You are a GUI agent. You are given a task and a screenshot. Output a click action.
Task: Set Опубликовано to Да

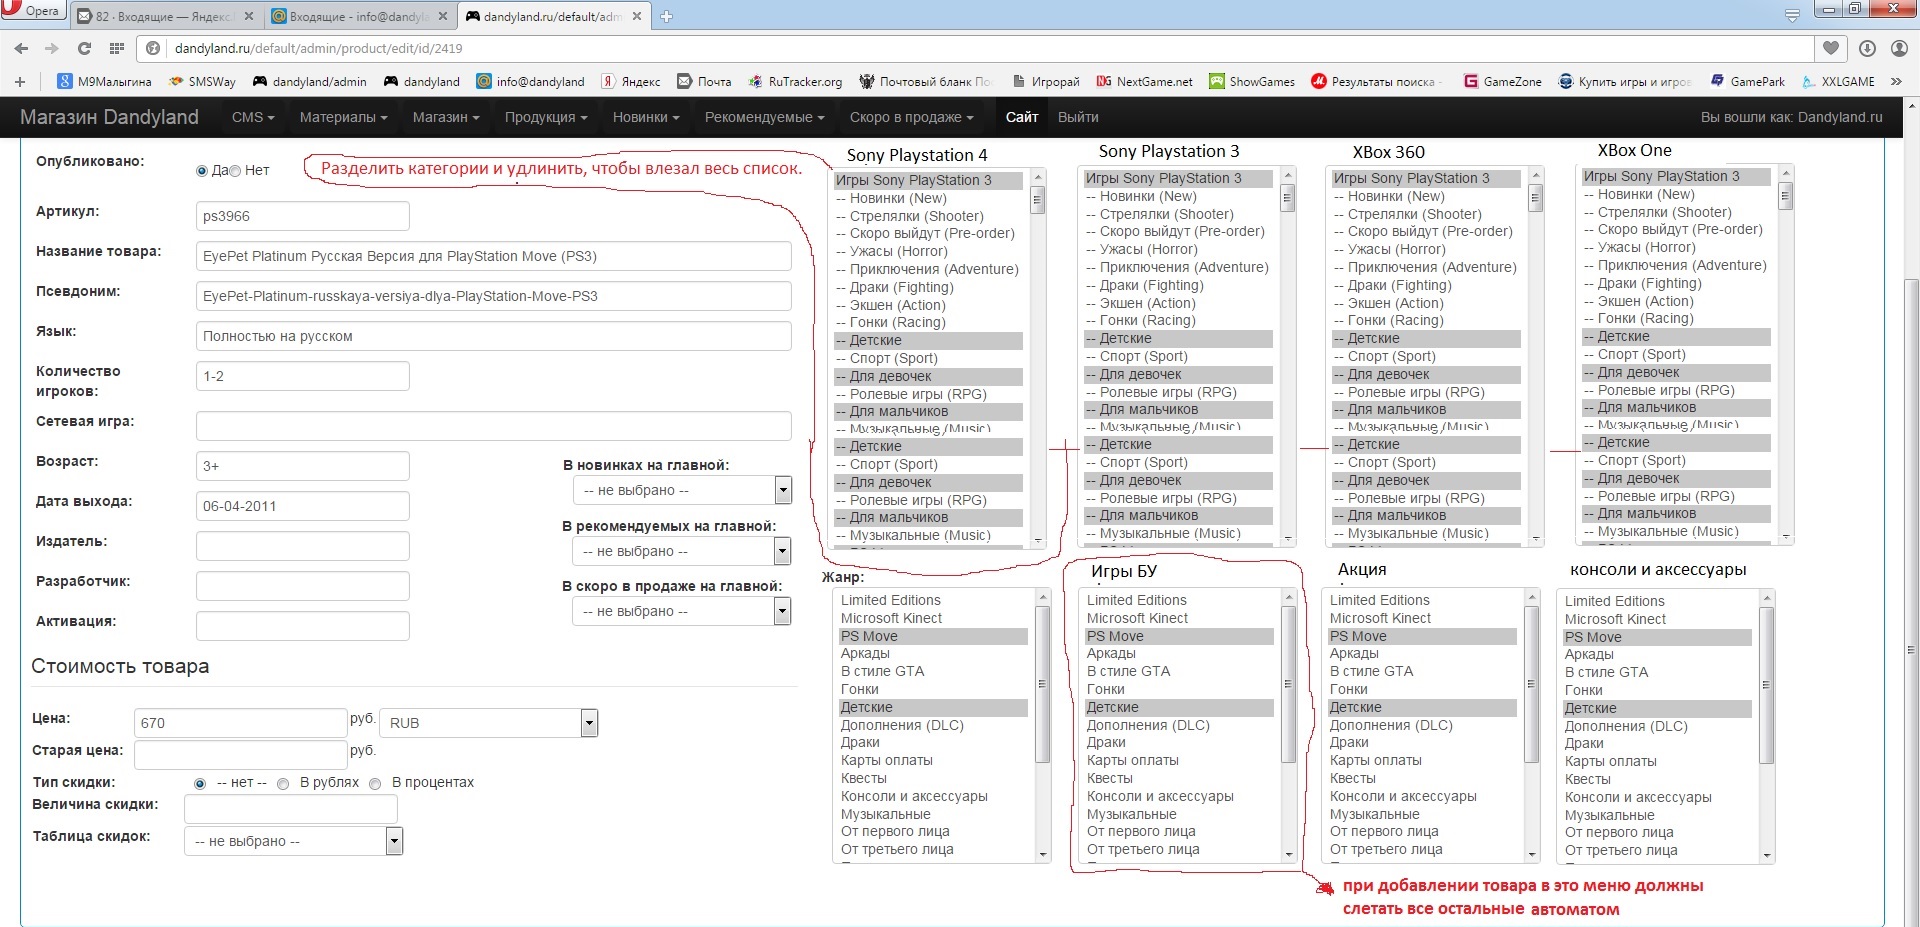(202, 171)
